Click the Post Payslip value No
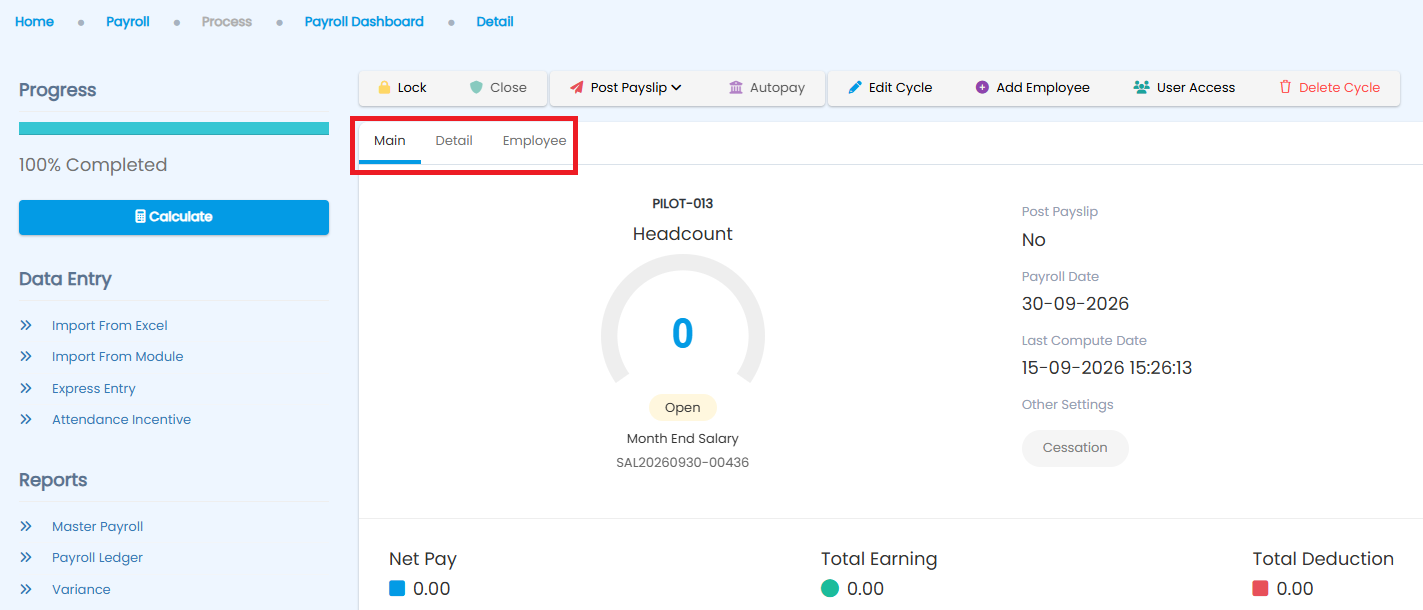The height and width of the screenshot is (610, 1423). coord(1034,240)
